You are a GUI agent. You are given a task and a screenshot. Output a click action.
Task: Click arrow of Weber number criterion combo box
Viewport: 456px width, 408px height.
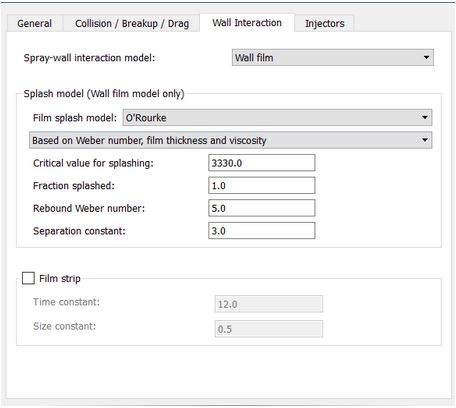tap(425, 140)
